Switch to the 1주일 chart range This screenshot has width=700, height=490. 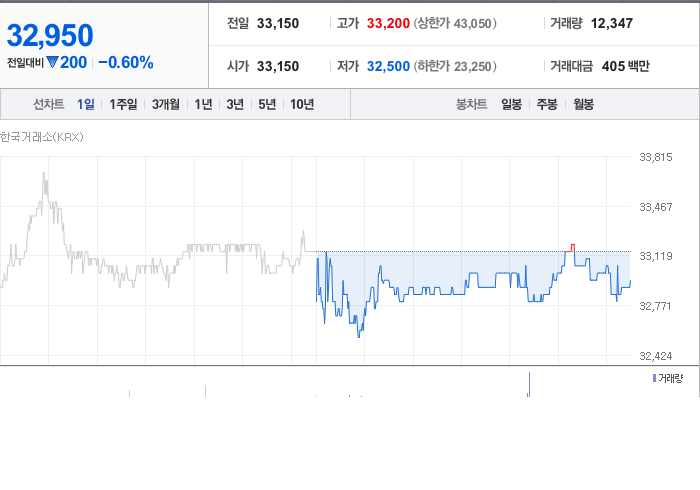[x=123, y=104]
